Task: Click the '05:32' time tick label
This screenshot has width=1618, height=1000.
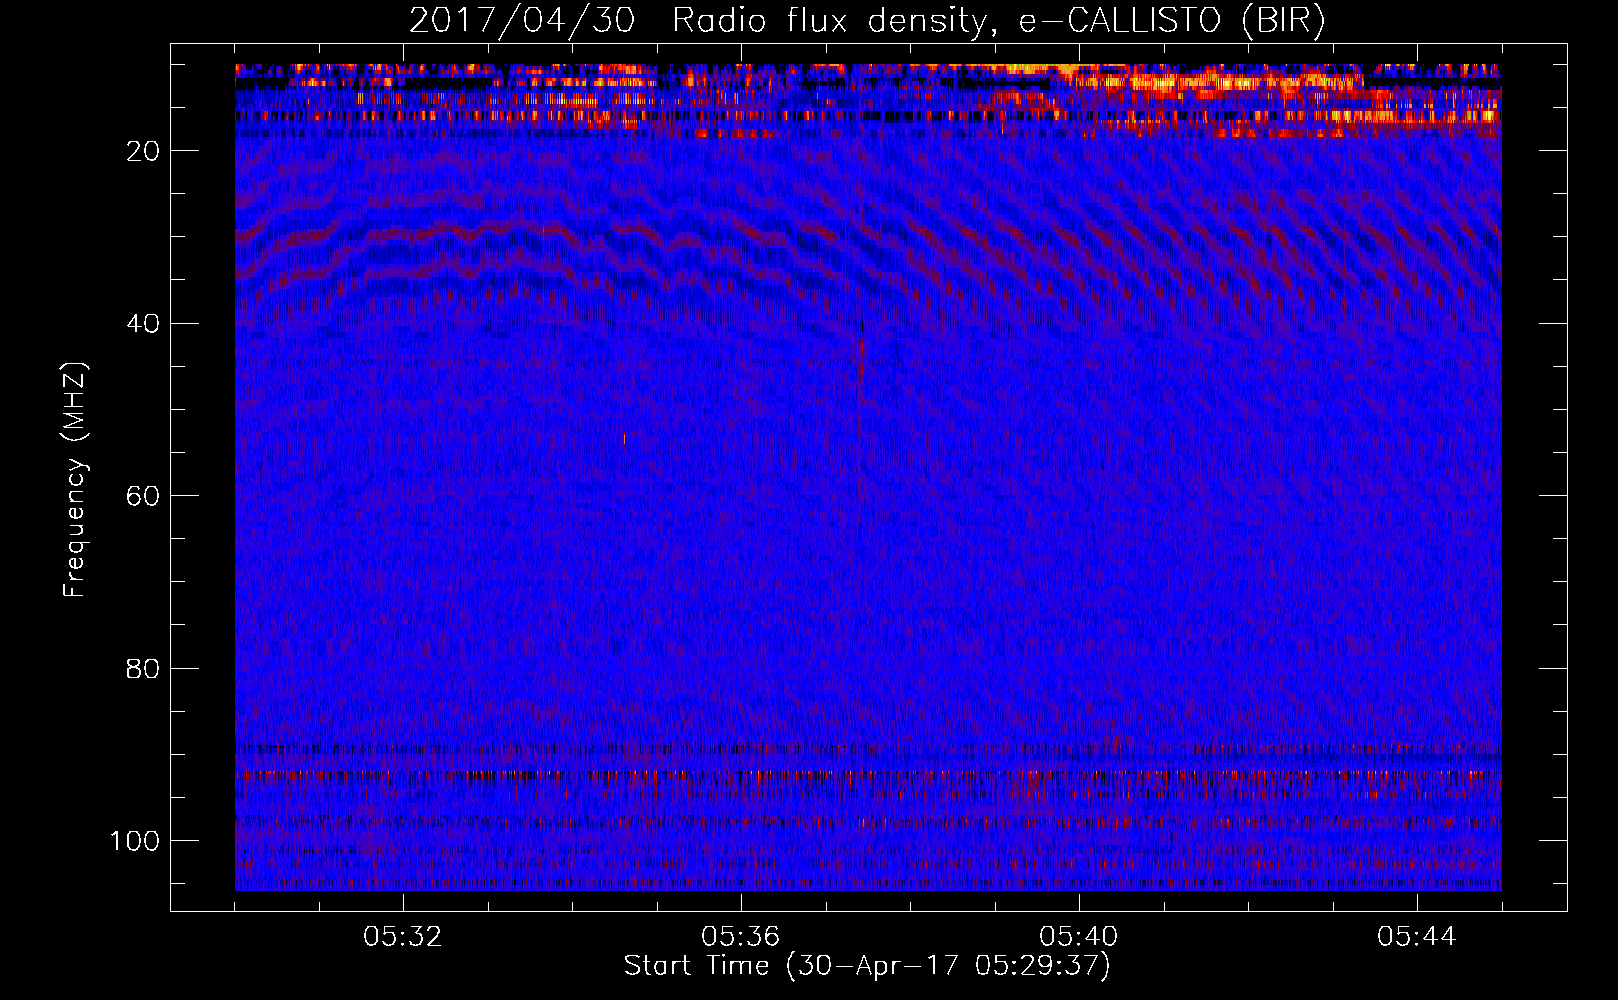Action: click(403, 937)
